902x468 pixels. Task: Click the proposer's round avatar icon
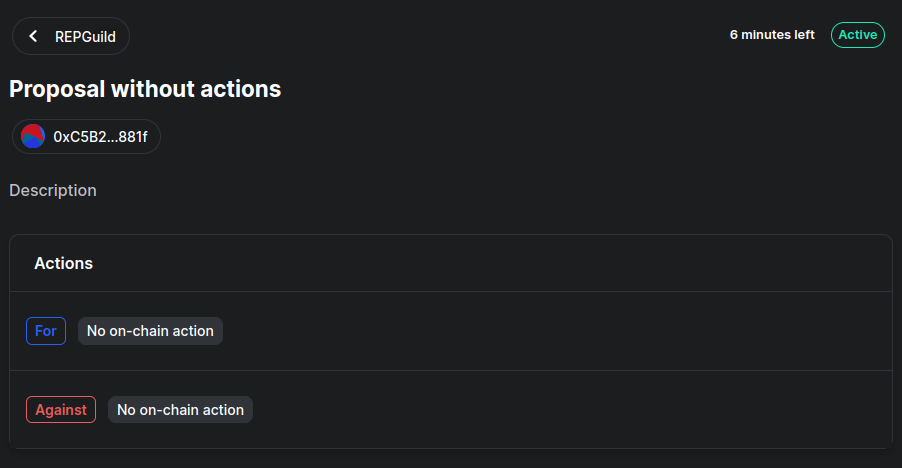[x=33, y=136]
